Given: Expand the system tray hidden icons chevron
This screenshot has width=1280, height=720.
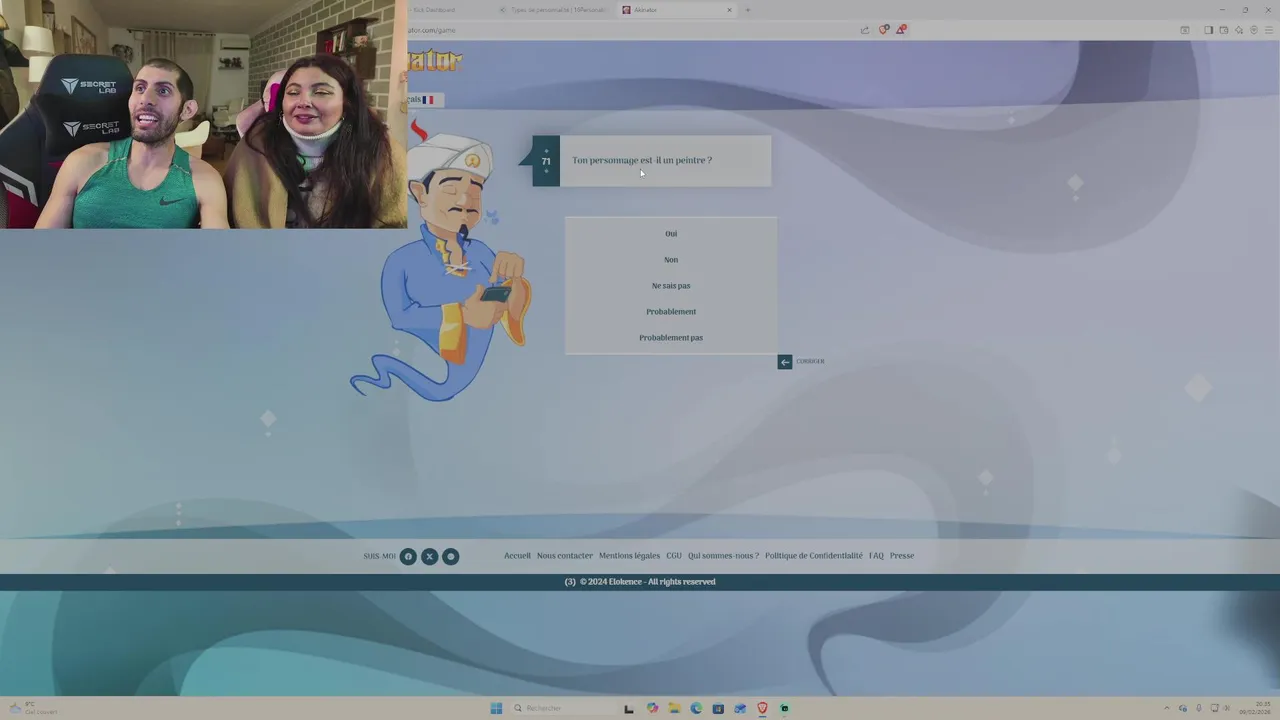Looking at the screenshot, I should pos(1166,708).
